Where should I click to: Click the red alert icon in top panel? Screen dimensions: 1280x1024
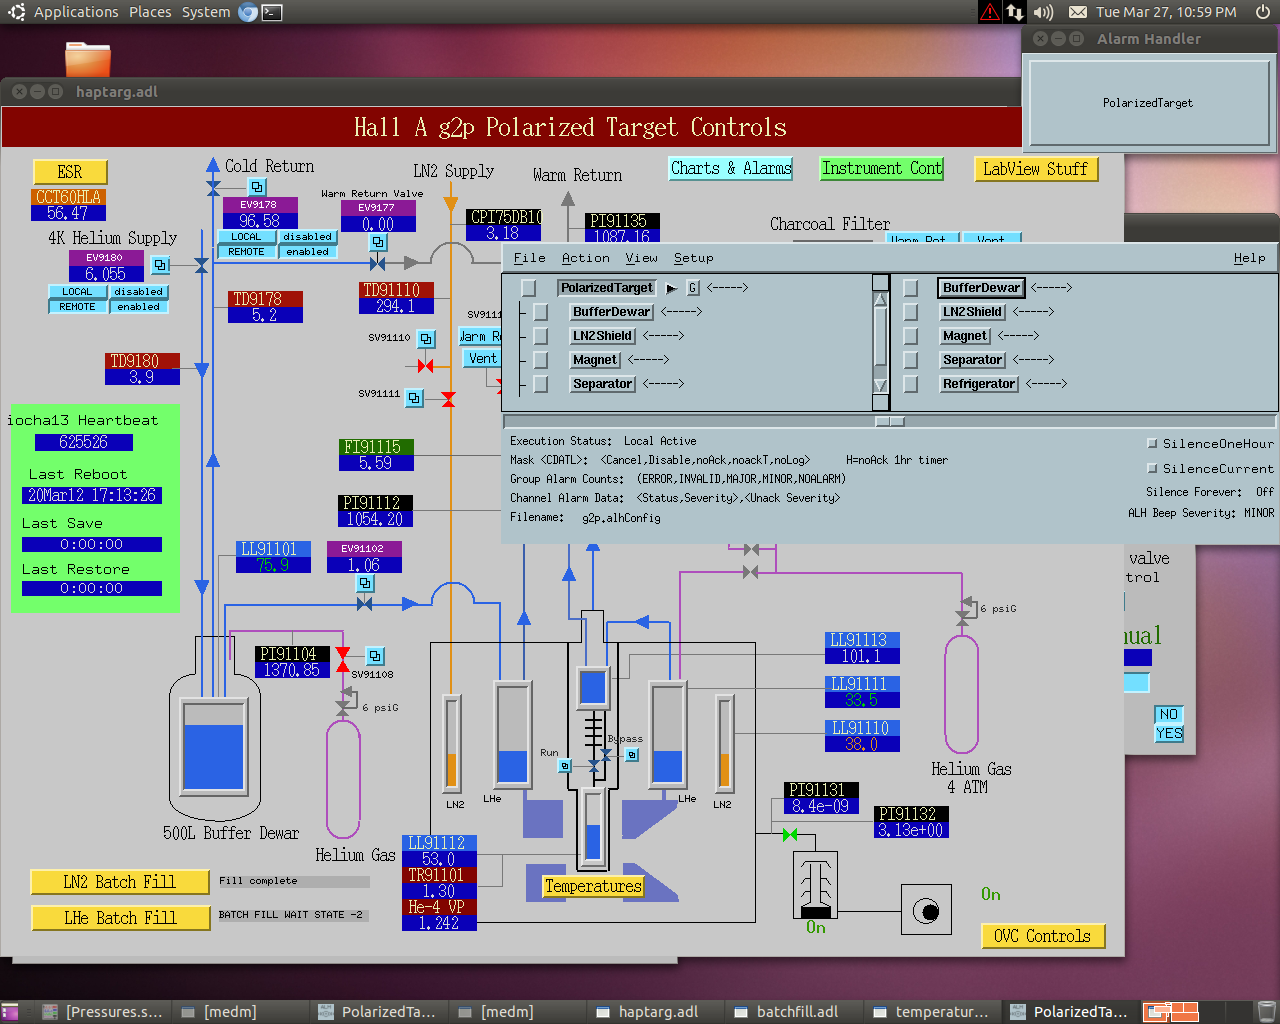pos(989,12)
